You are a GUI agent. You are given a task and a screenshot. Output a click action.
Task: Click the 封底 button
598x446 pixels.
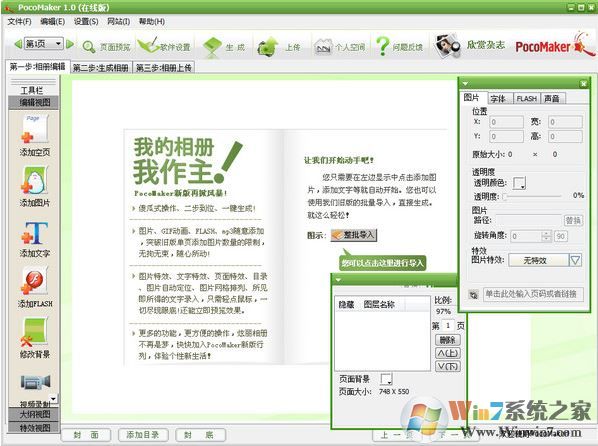[x=200, y=435]
